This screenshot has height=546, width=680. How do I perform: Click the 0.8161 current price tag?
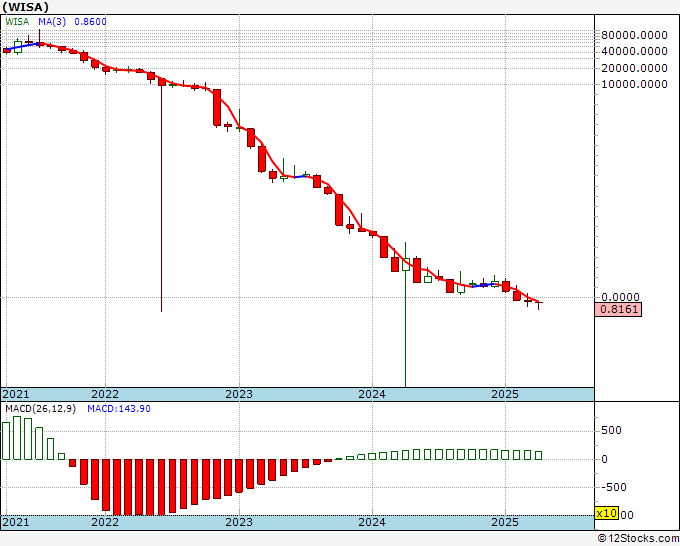point(618,310)
